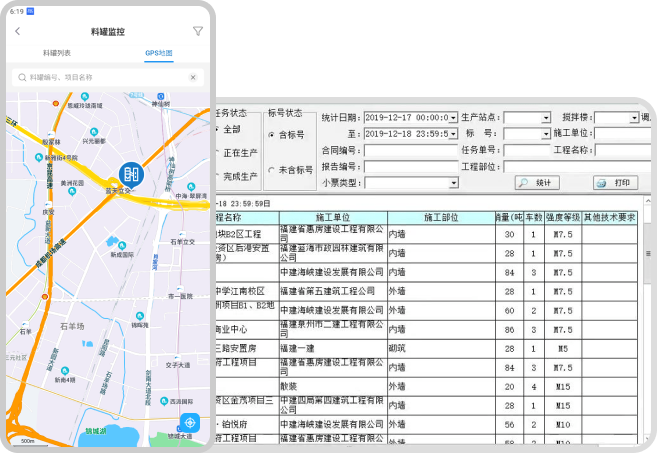This screenshot has width=657, height=453.
Task: Expand the 搅拌楼 dropdown
Action: tap(634, 118)
